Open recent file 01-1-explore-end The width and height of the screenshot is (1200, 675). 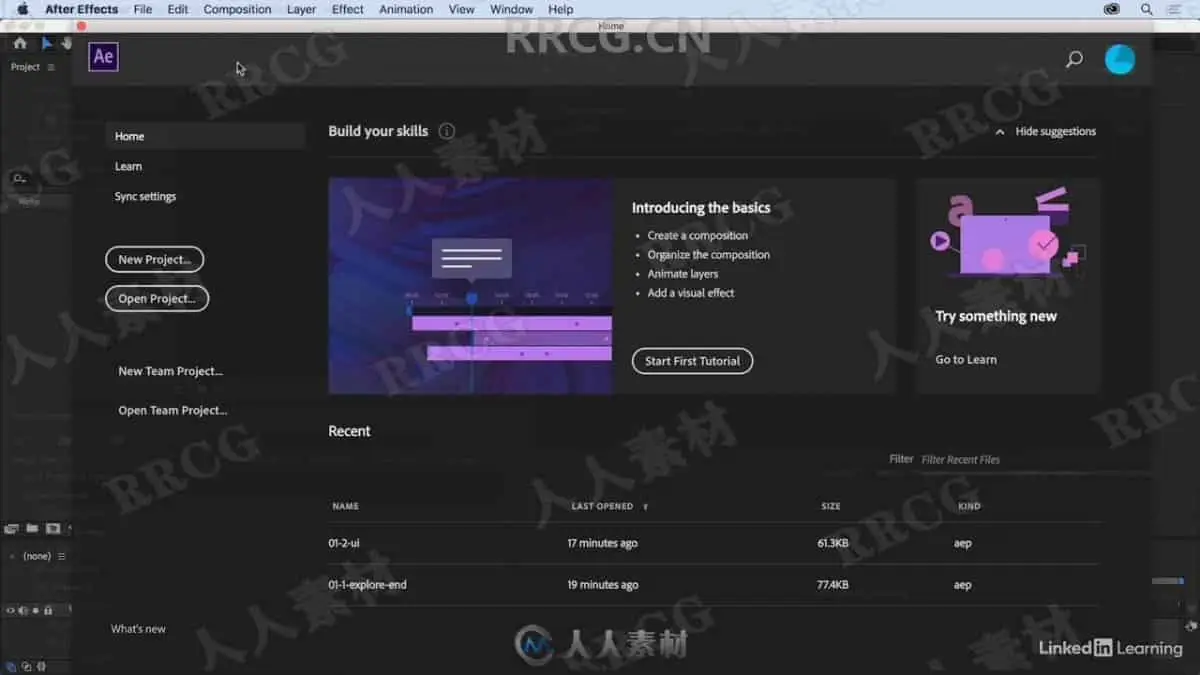click(x=367, y=585)
